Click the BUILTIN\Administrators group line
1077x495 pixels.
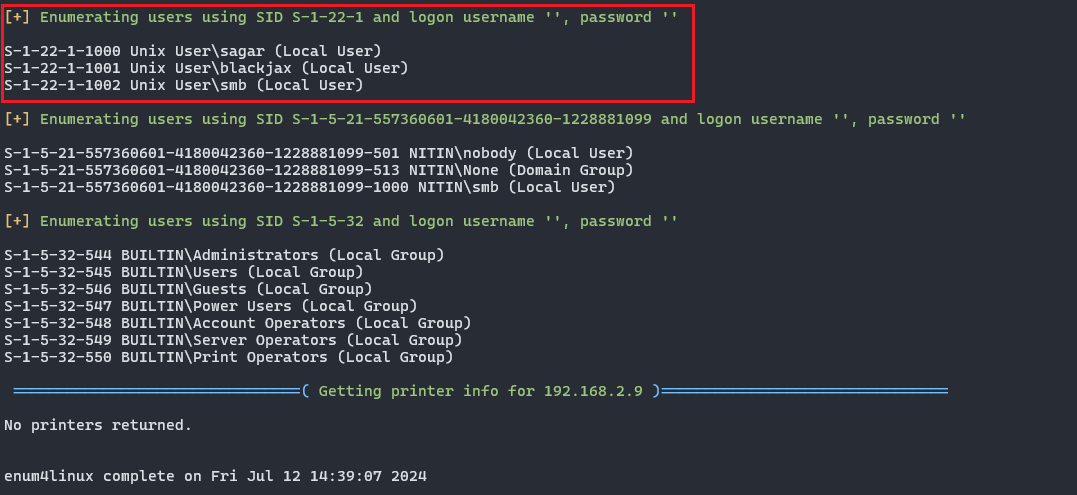[224, 255]
